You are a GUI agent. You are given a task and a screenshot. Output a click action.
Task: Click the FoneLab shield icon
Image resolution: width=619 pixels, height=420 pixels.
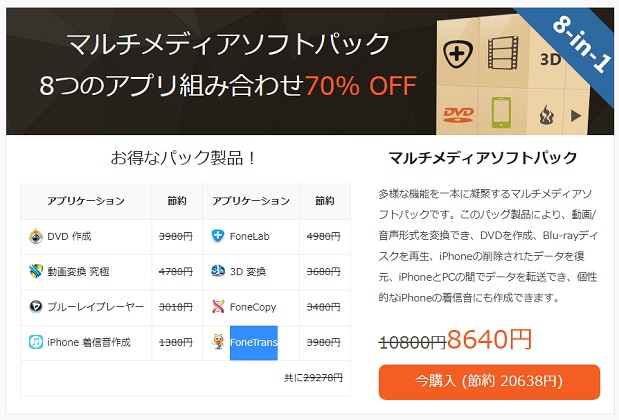(218, 237)
